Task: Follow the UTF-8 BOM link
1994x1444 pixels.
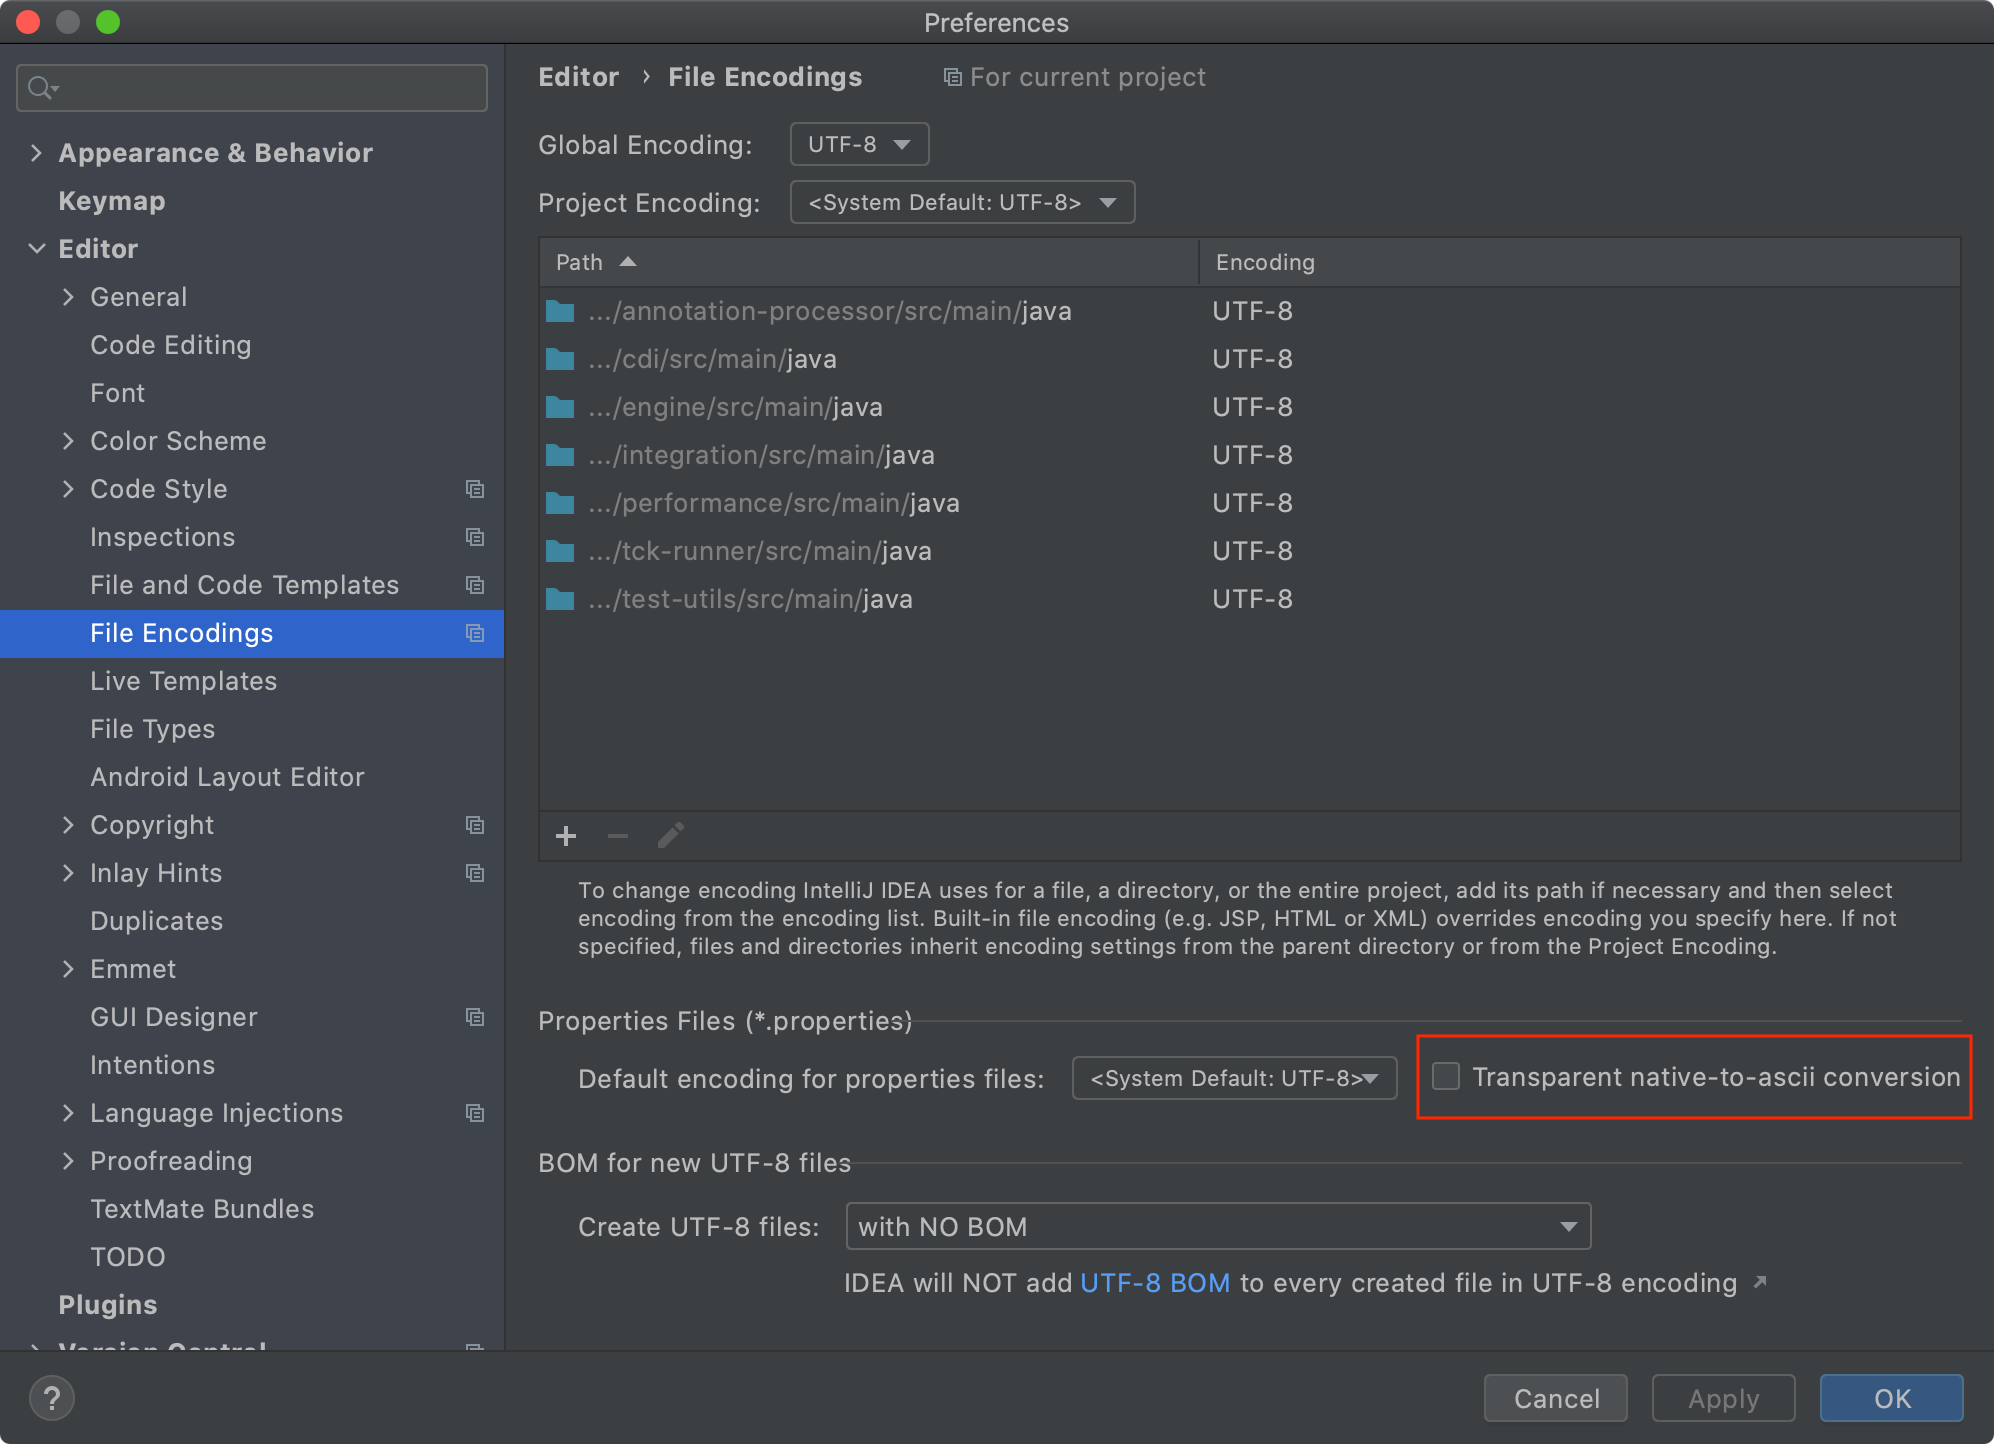Action: point(1155,1283)
